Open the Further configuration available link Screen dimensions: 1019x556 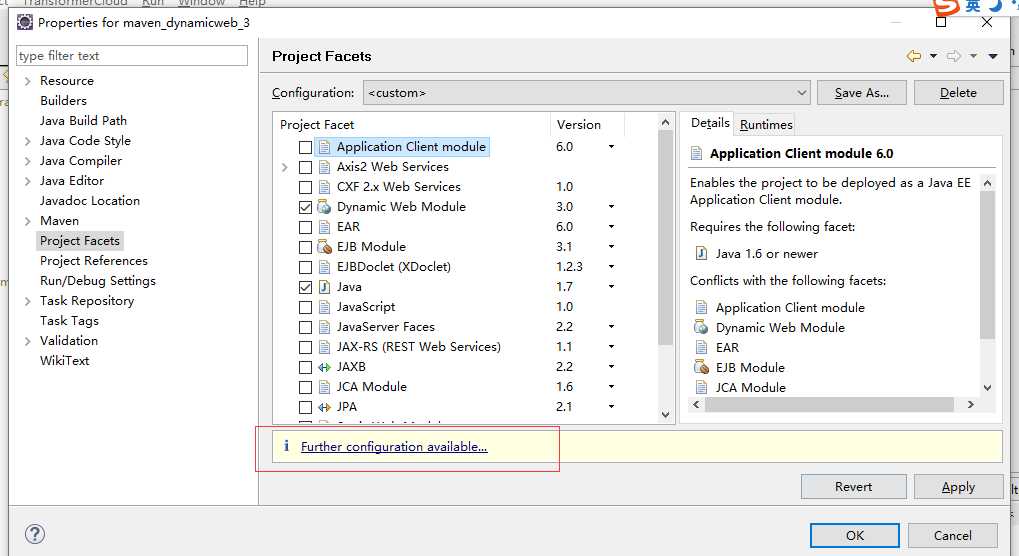pyautogui.click(x=394, y=446)
